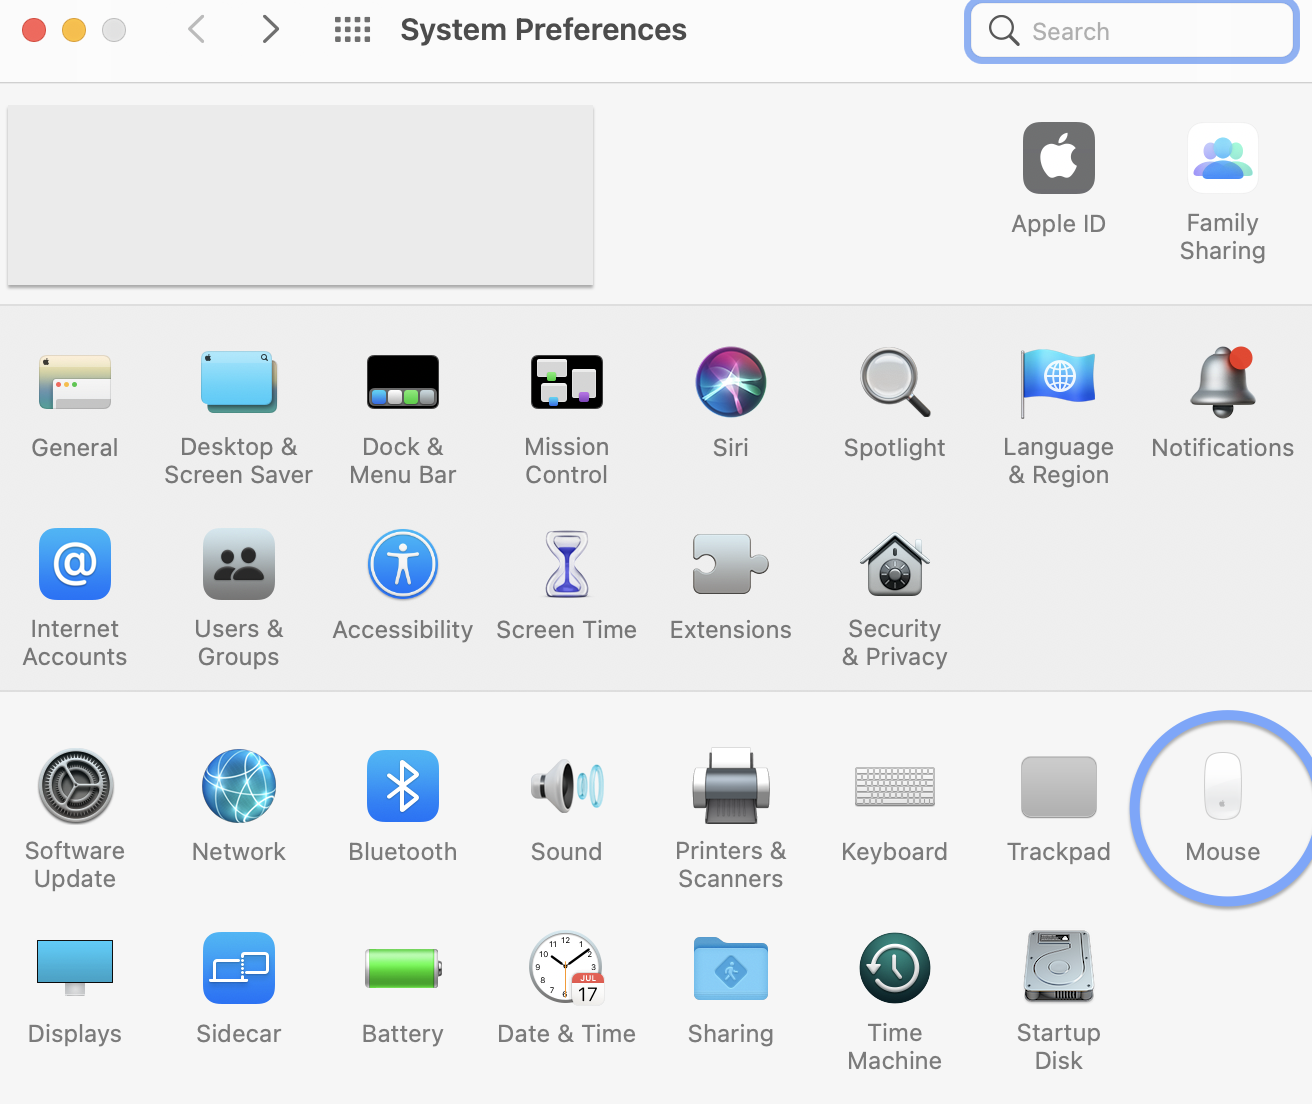
Task: Go forward with the right chevron
Action: 270,29
